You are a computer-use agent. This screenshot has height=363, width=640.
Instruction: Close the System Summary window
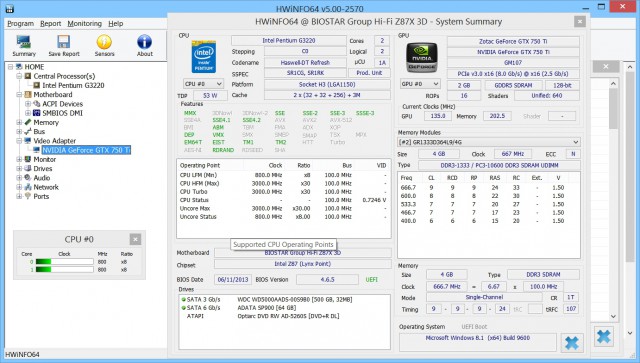click(580, 22)
